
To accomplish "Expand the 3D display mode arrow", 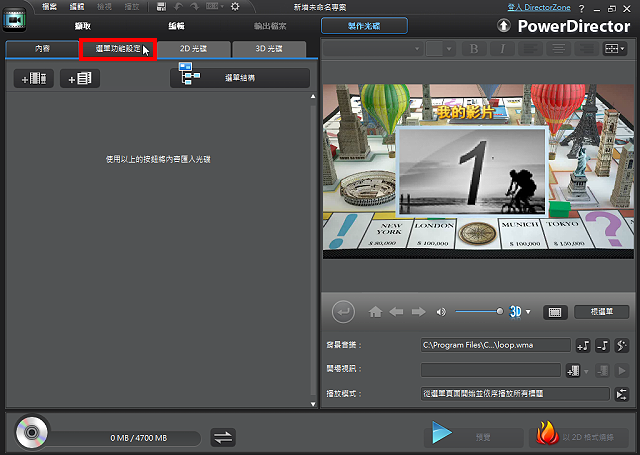I will pyautogui.click(x=528, y=312).
